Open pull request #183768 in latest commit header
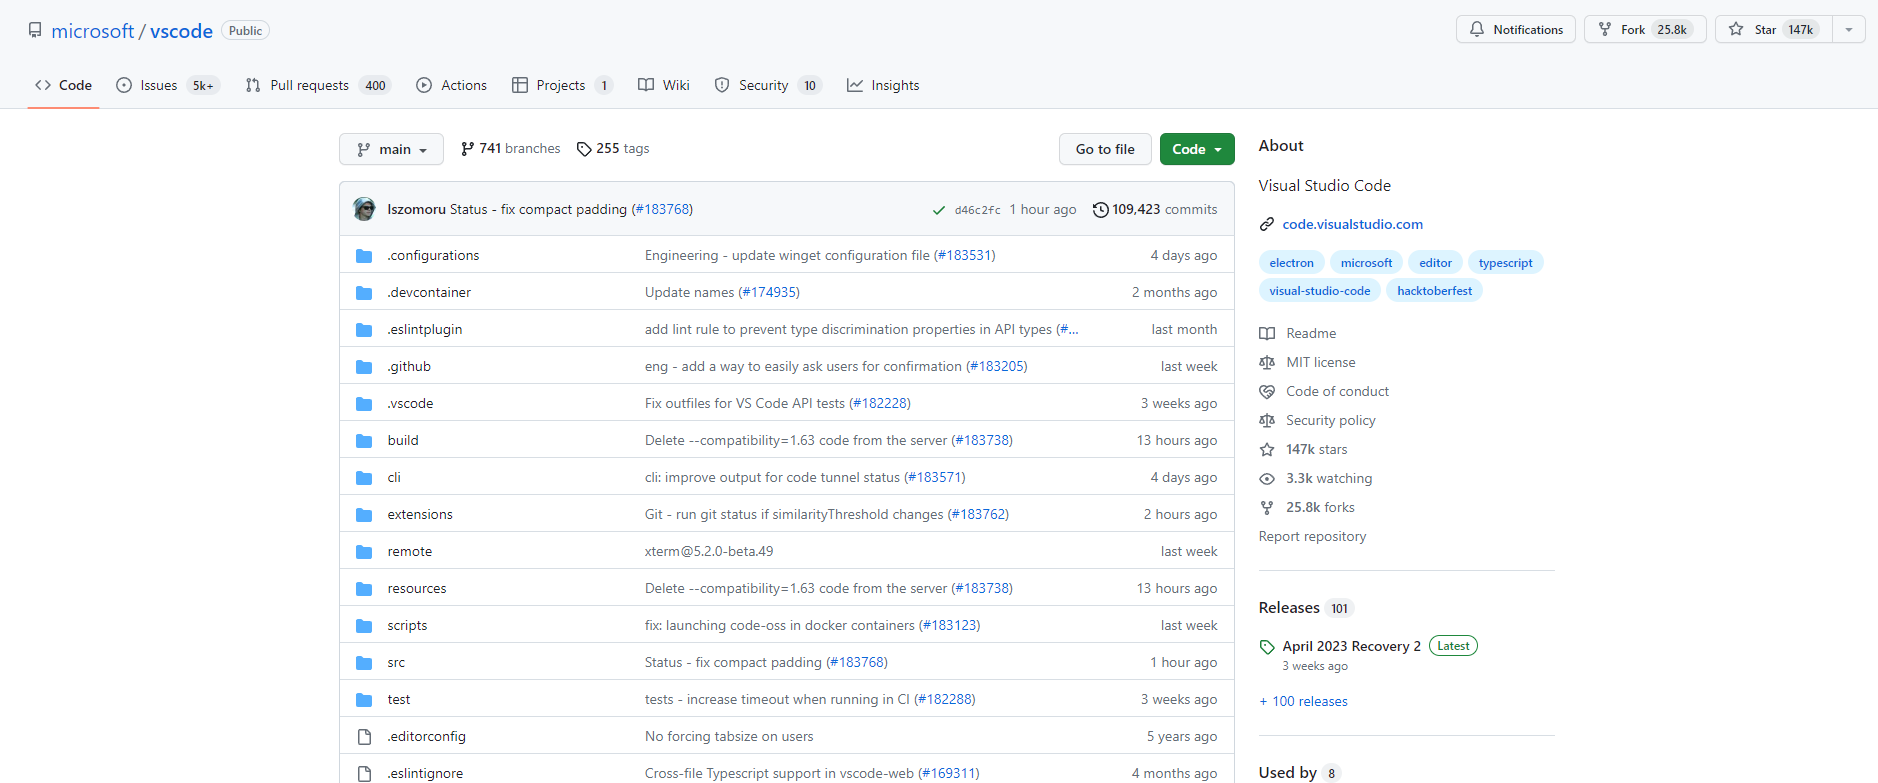 (x=662, y=210)
